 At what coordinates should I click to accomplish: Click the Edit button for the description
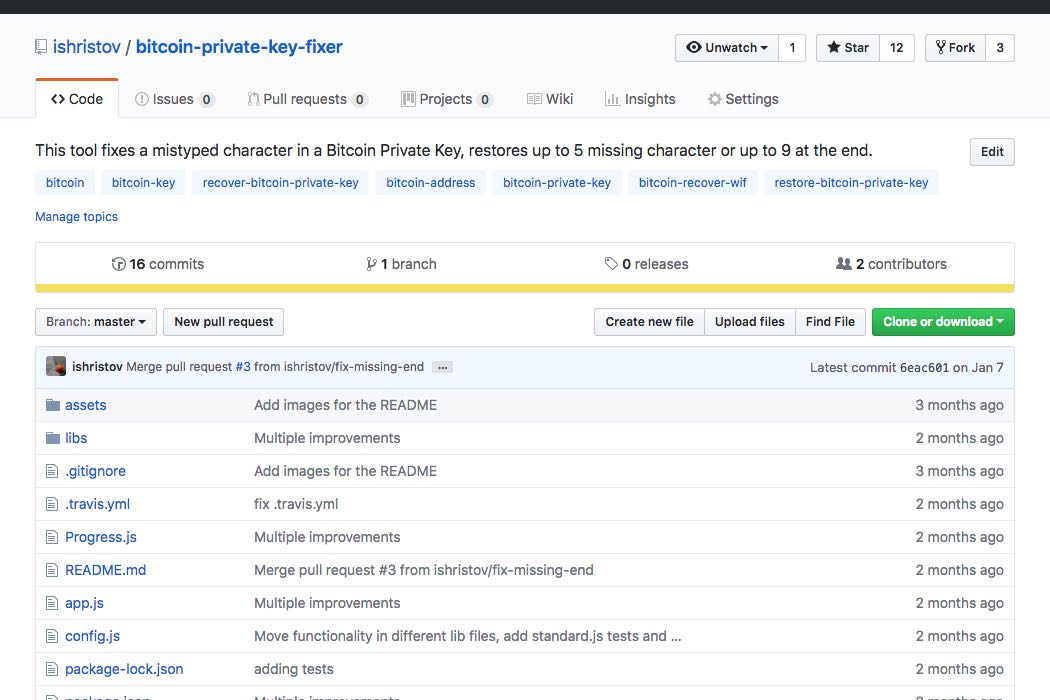[991, 152]
